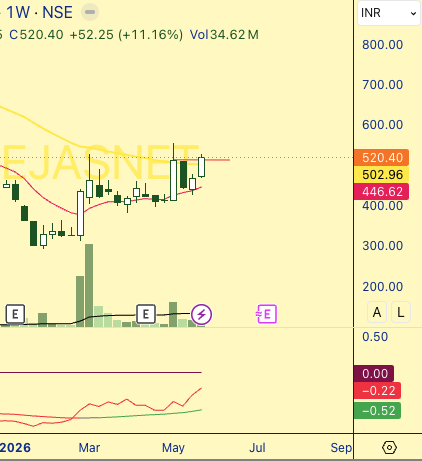Click the 2026 year label on time axis
Image resolution: width=422 pixels, height=461 pixels.
click(x=15, y=448)
